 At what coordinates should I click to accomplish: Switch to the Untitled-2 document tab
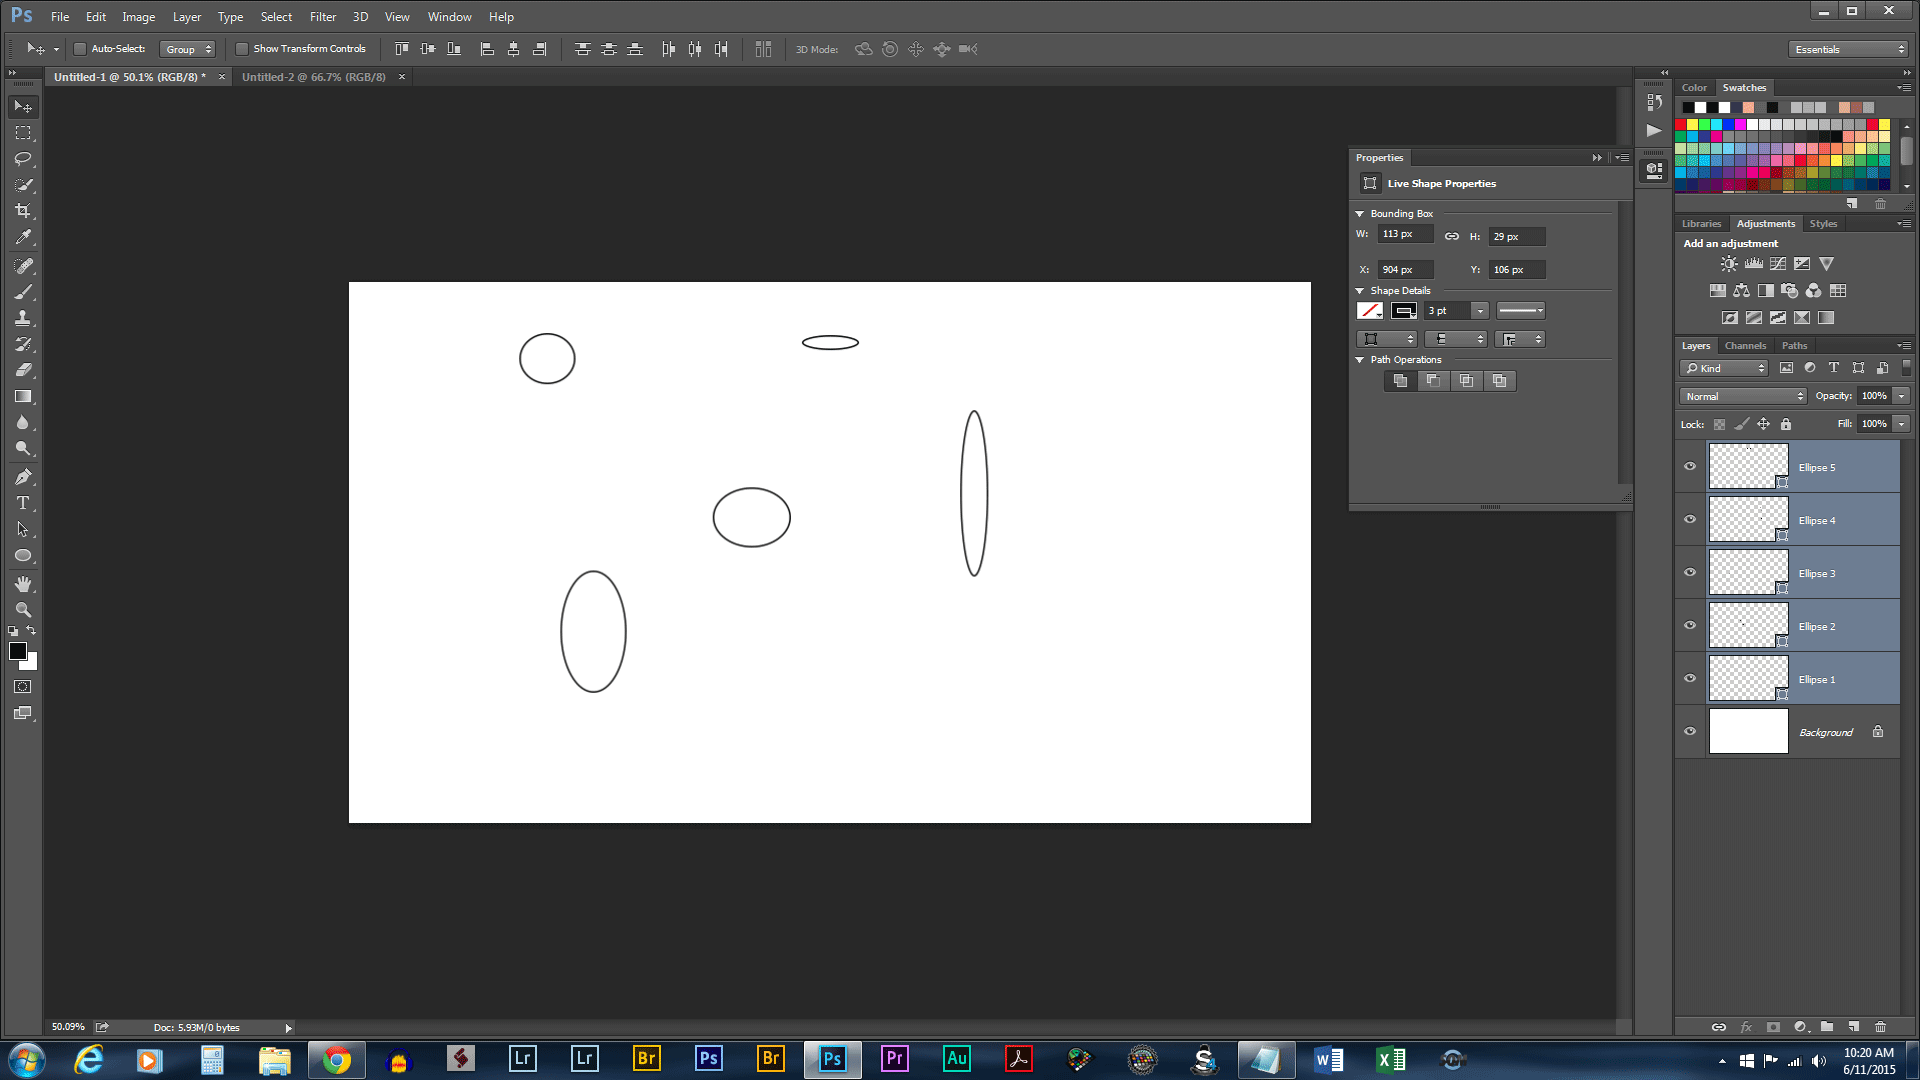312,76
